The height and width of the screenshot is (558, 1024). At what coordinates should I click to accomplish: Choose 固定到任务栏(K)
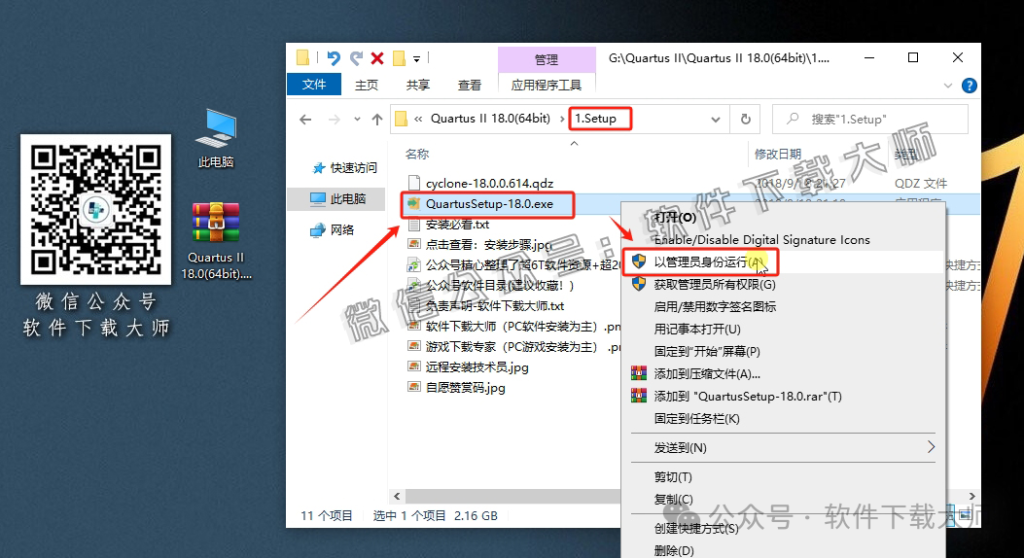click(696, 418)
